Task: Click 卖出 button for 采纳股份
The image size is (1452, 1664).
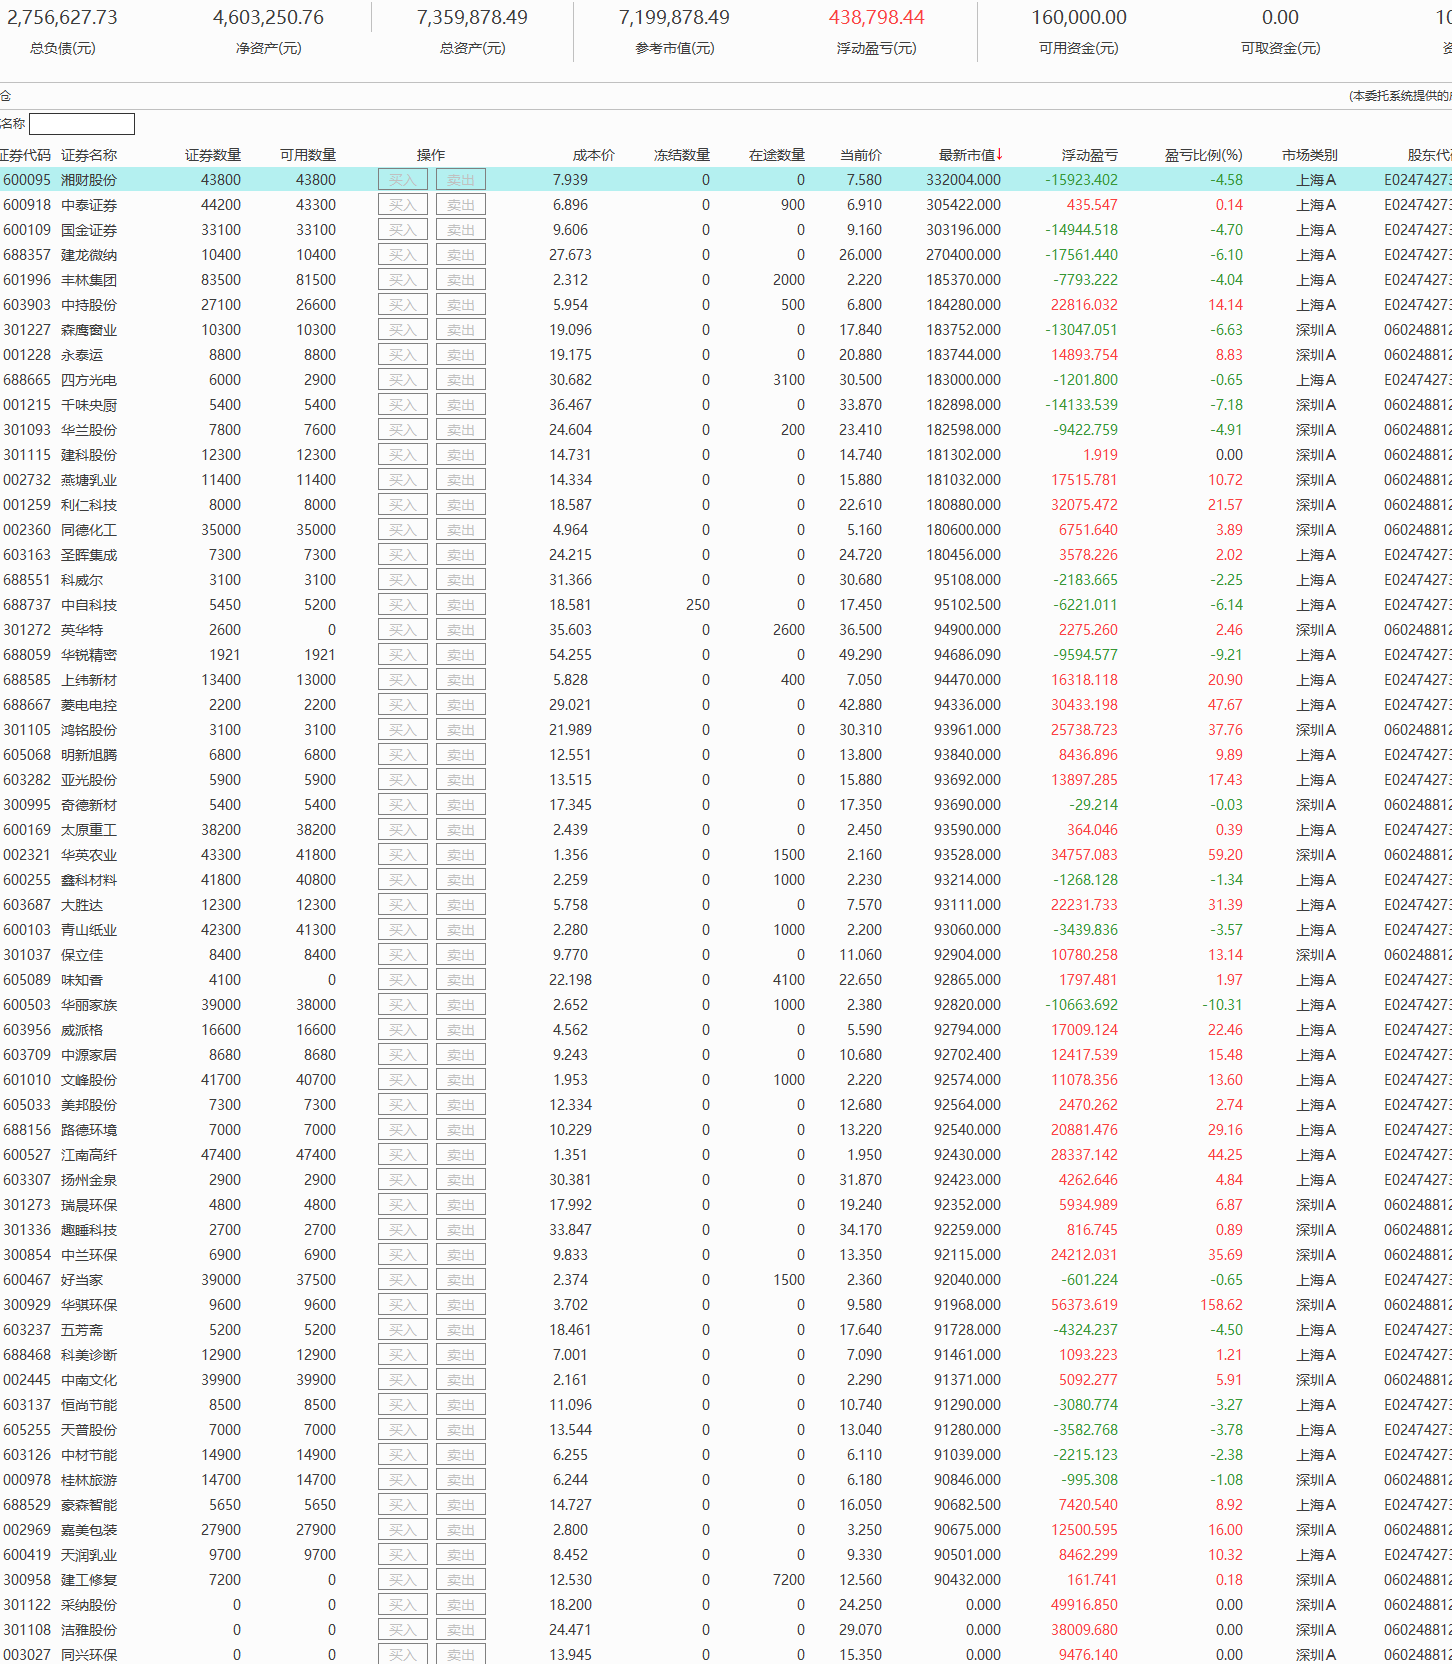Action: (461, 1605)
